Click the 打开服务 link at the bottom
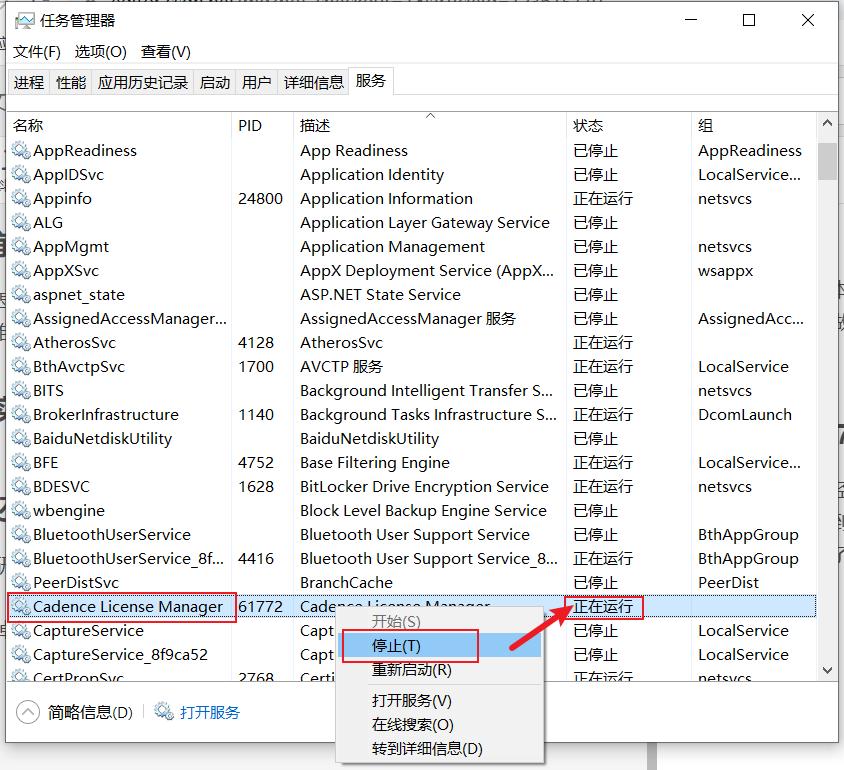The width and height of the screenshot is (844, 770). click(x=210, y=712)
